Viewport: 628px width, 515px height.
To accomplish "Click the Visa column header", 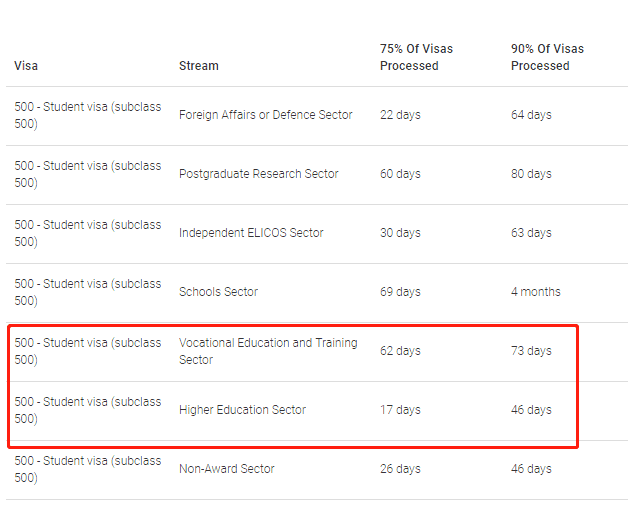I will point(26,66).
